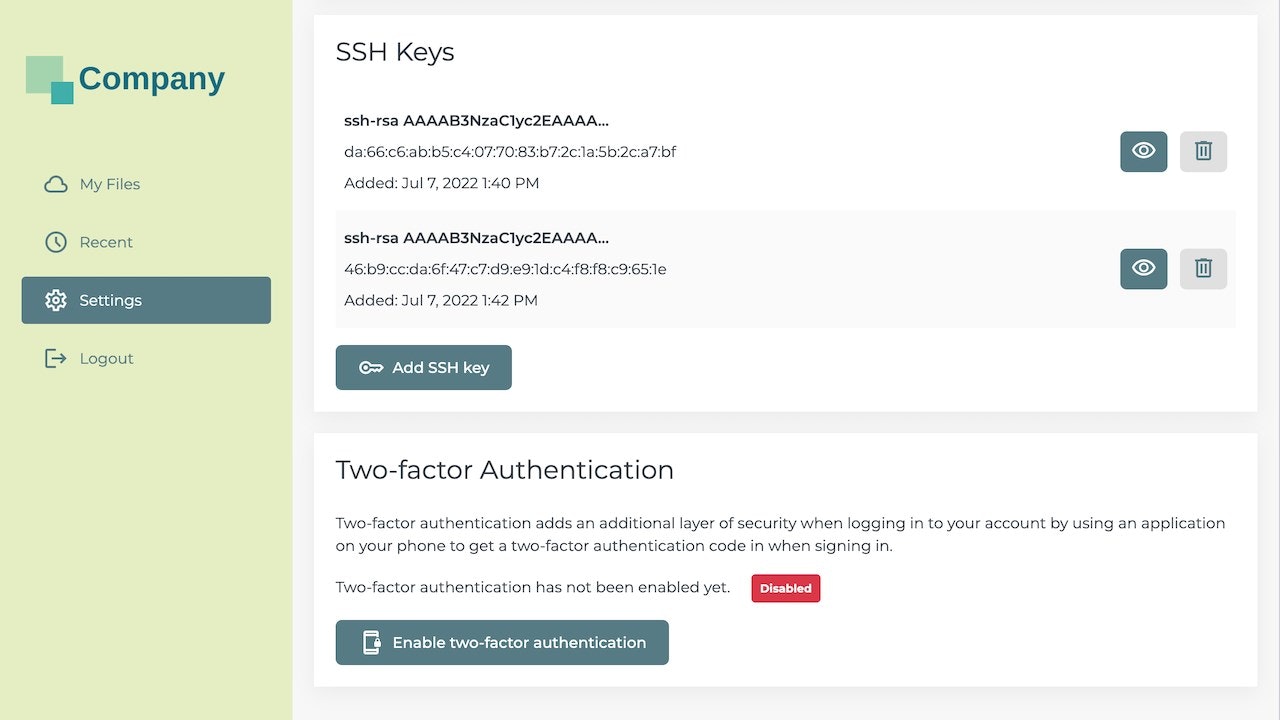
Task: Delete the SSH key added at 1:40 PM
Action: coord(1203,151)
